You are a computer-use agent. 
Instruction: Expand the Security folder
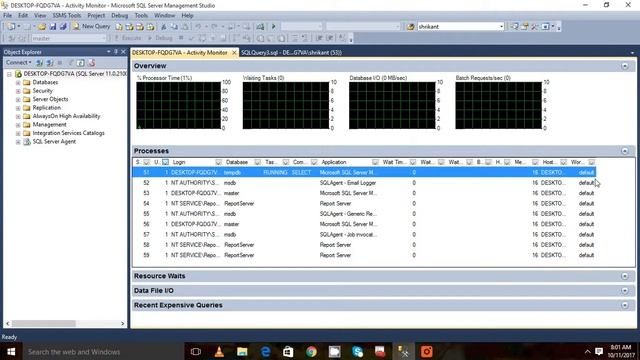coord(18,91)
